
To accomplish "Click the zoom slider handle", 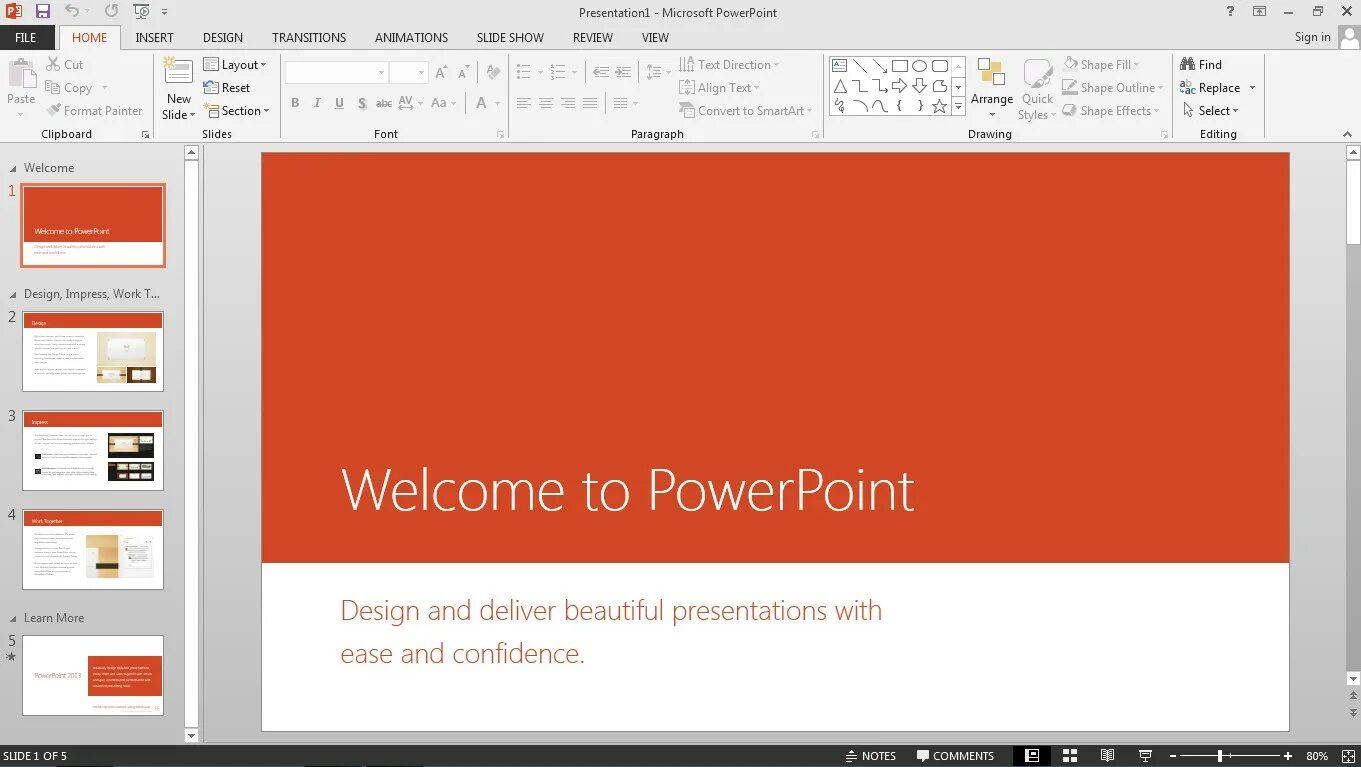I will tap(1220, 756).
